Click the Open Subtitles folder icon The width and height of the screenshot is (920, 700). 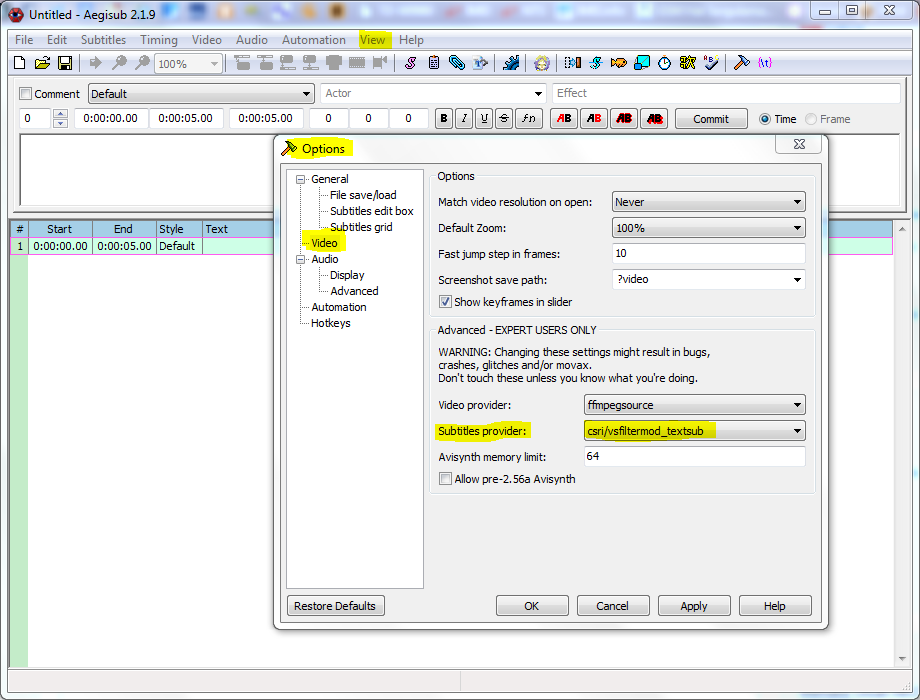coord(42,63)
